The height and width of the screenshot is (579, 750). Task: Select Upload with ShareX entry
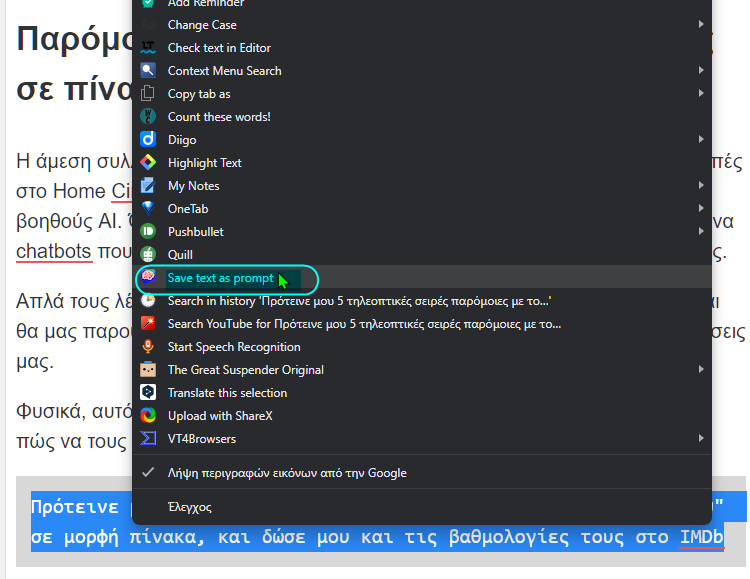[x=422, y=415]
